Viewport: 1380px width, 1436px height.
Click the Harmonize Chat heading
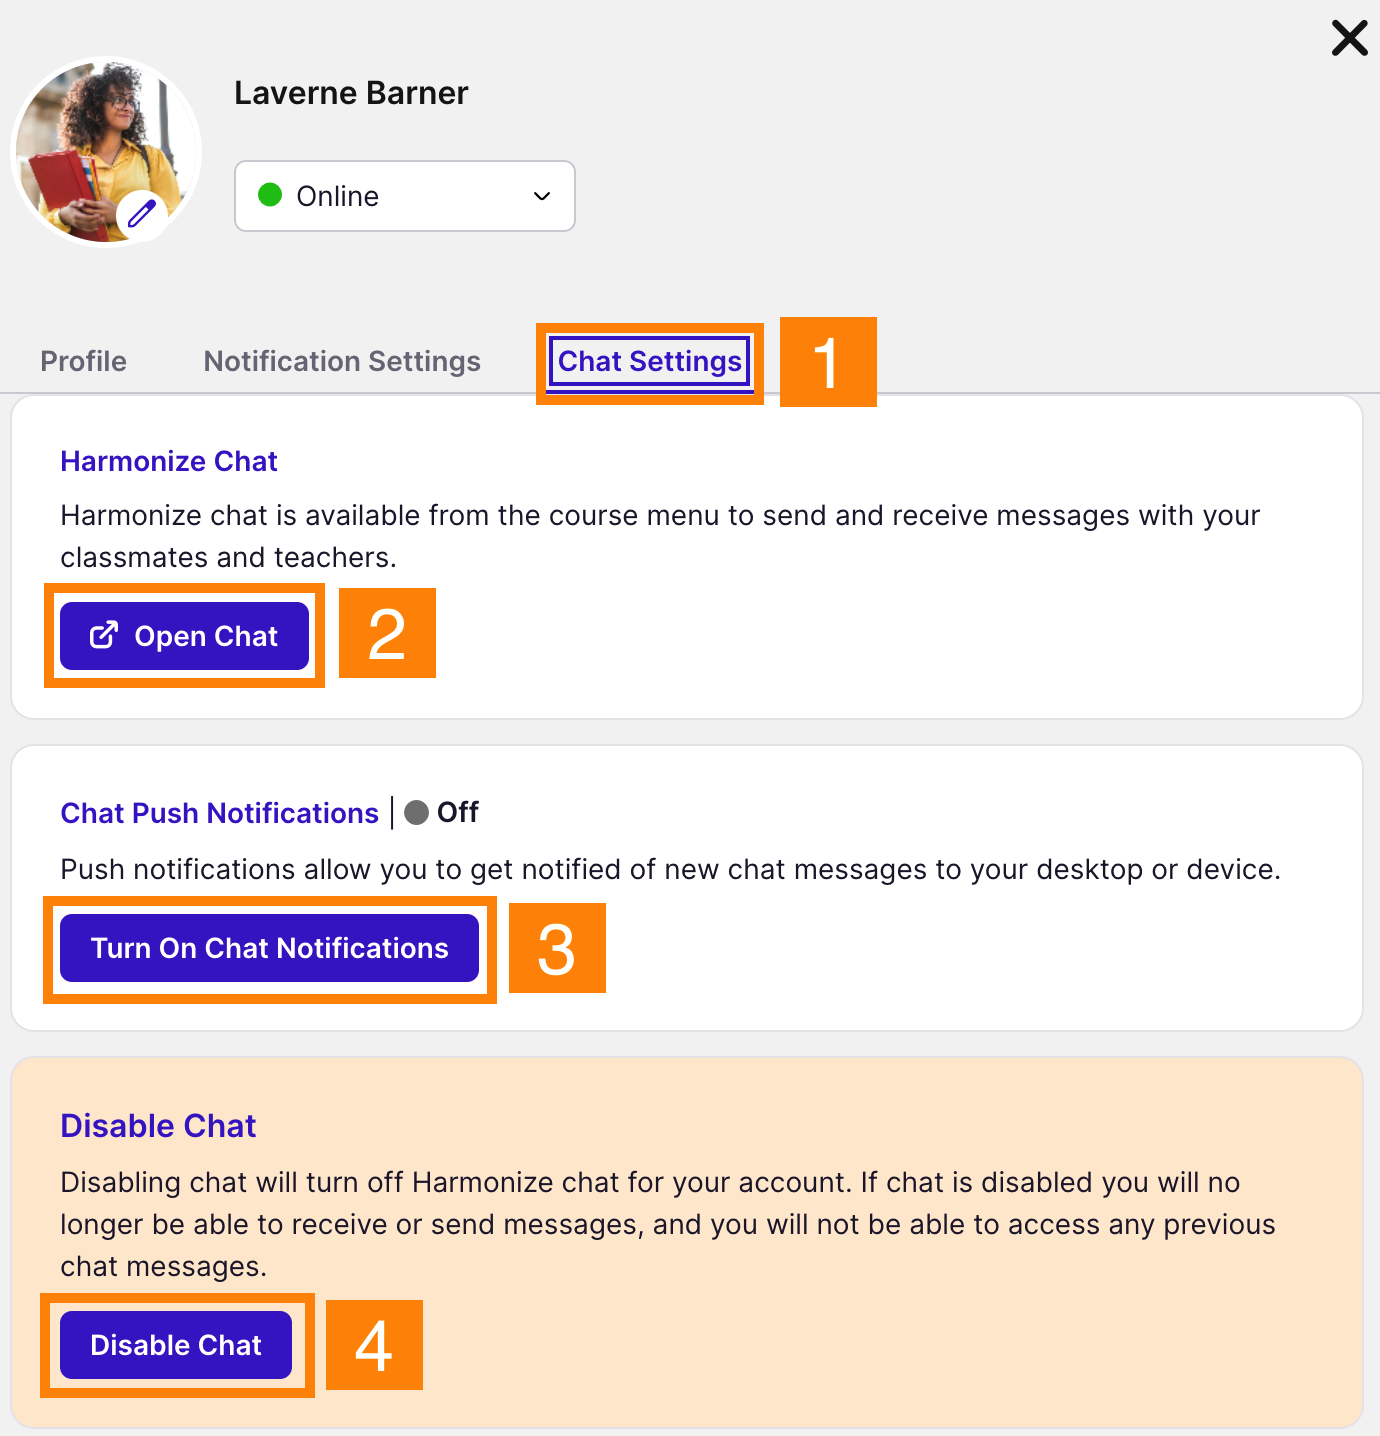169,461
